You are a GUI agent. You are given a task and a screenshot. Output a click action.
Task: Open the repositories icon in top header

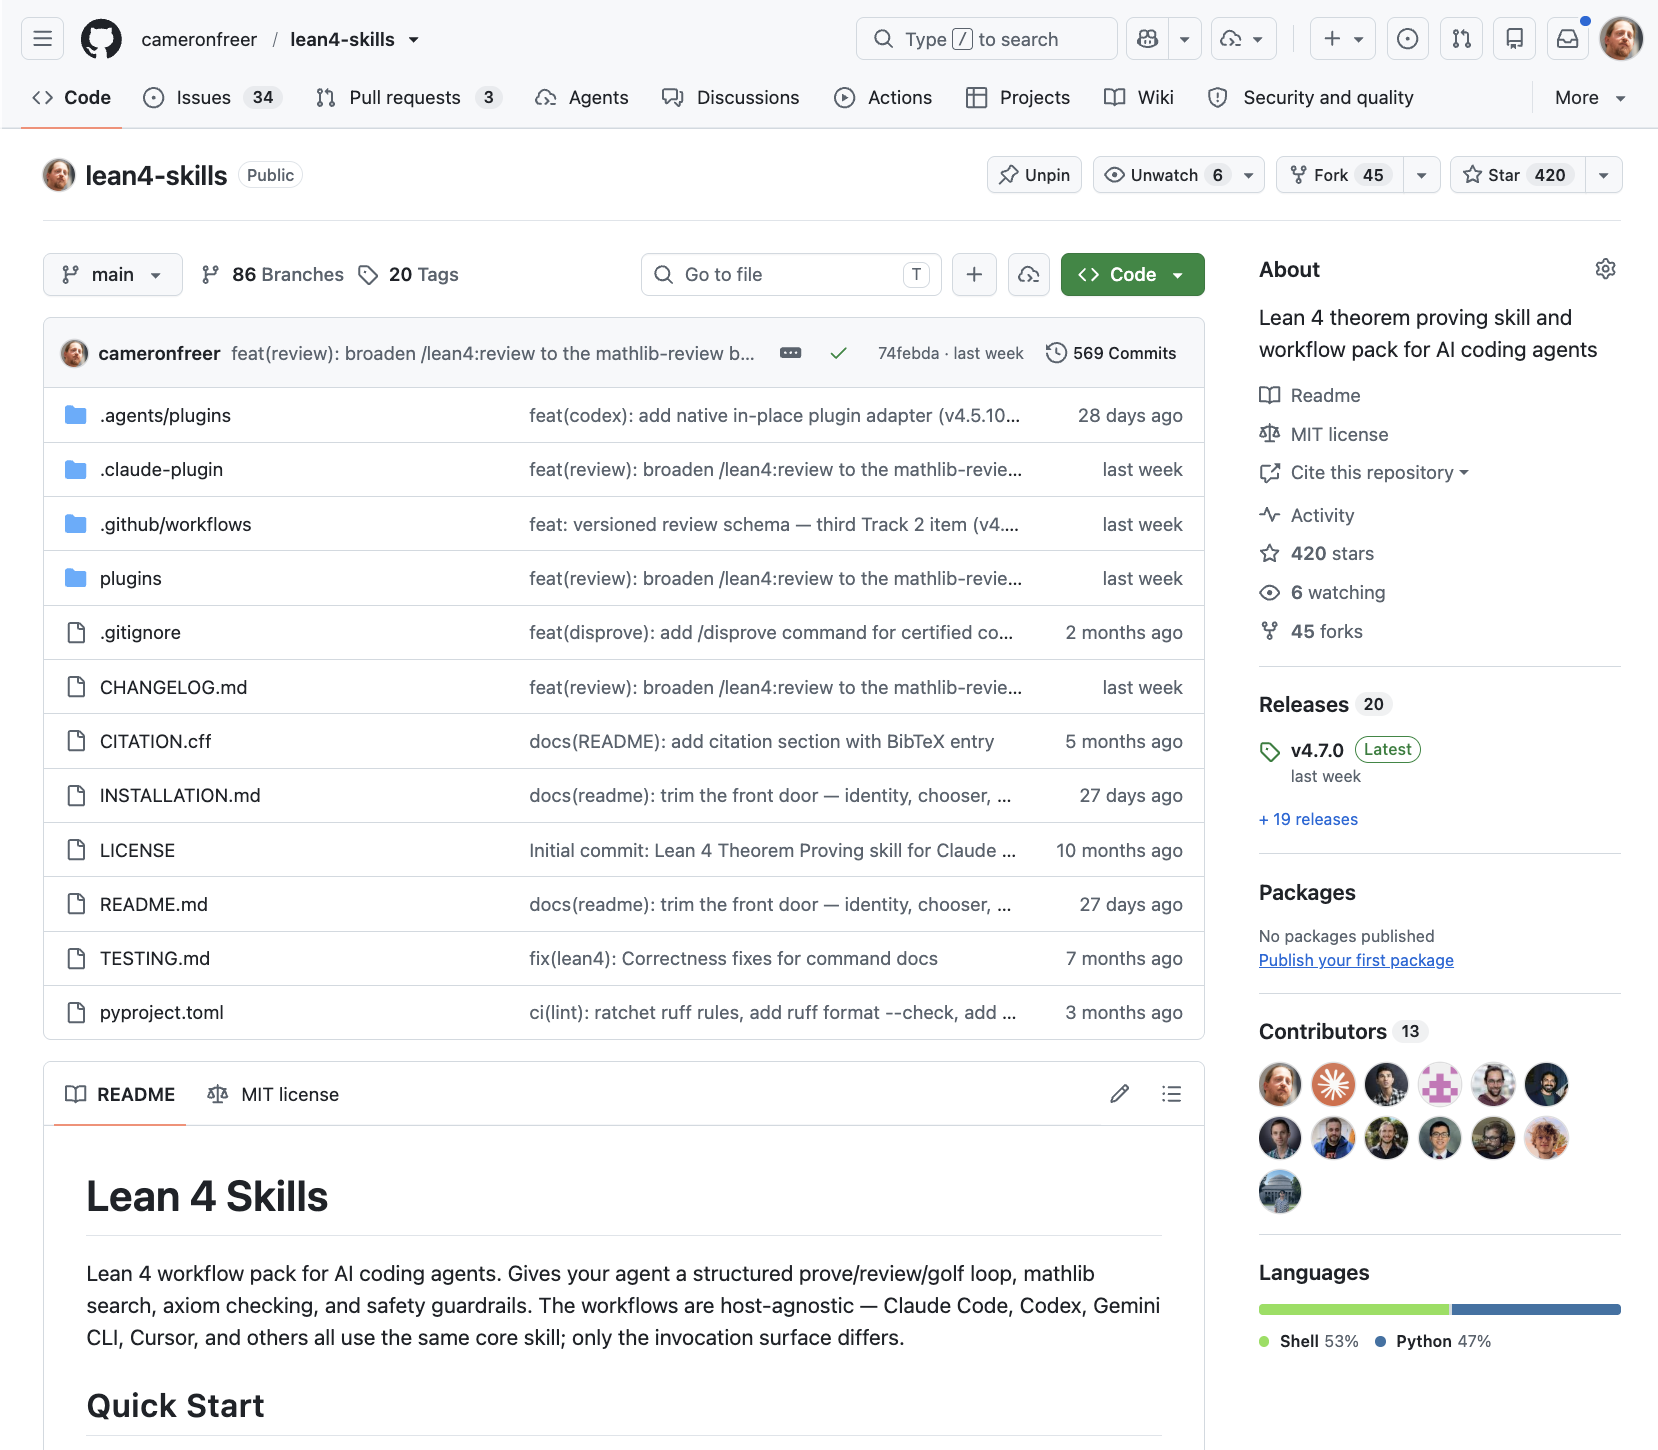[1514, 39]
